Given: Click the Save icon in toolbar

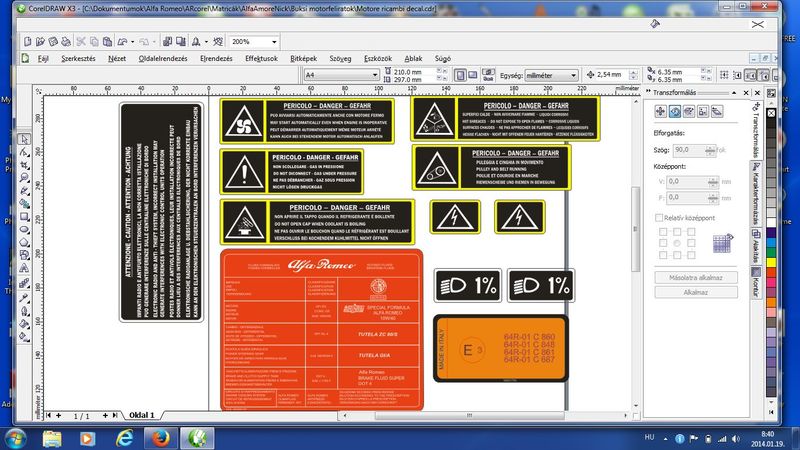Looking at the screenshot, I should [x=53, y=41].
